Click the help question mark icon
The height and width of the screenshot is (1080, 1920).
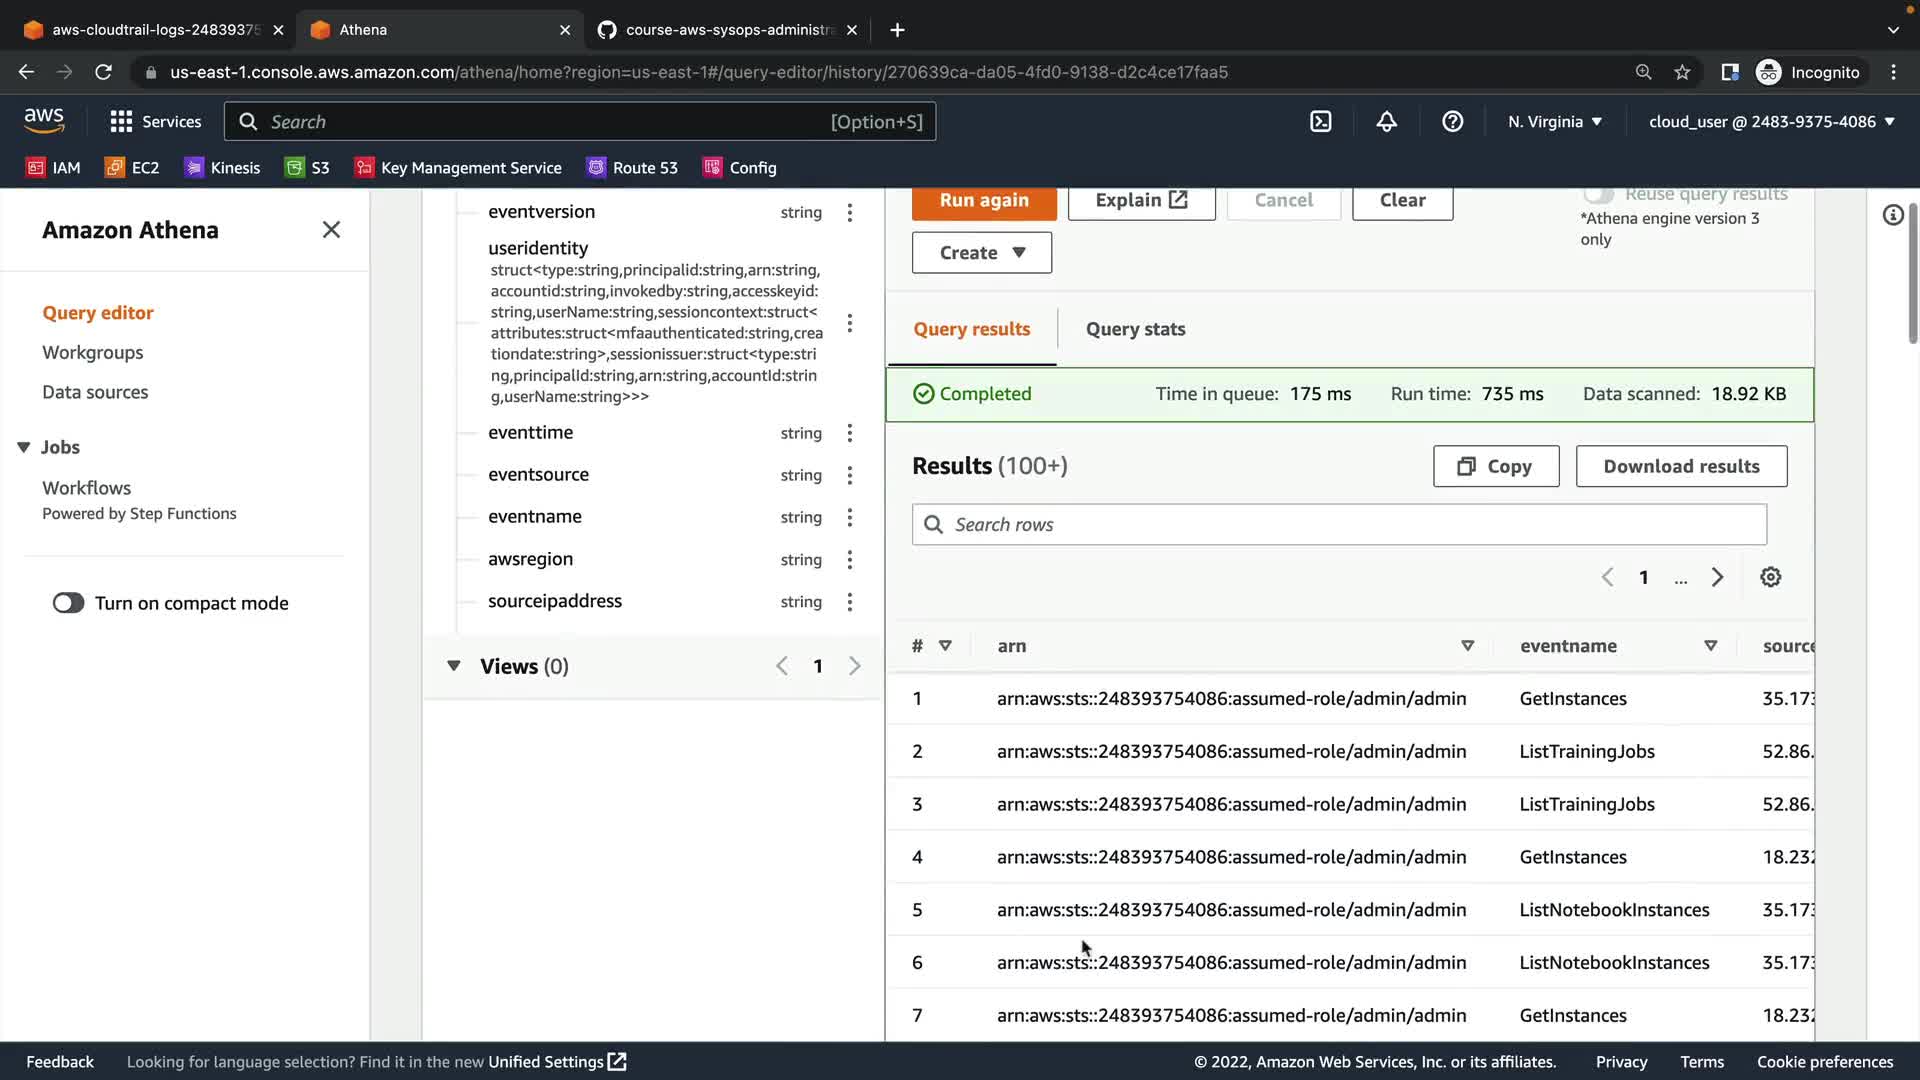click(1452, 122)
